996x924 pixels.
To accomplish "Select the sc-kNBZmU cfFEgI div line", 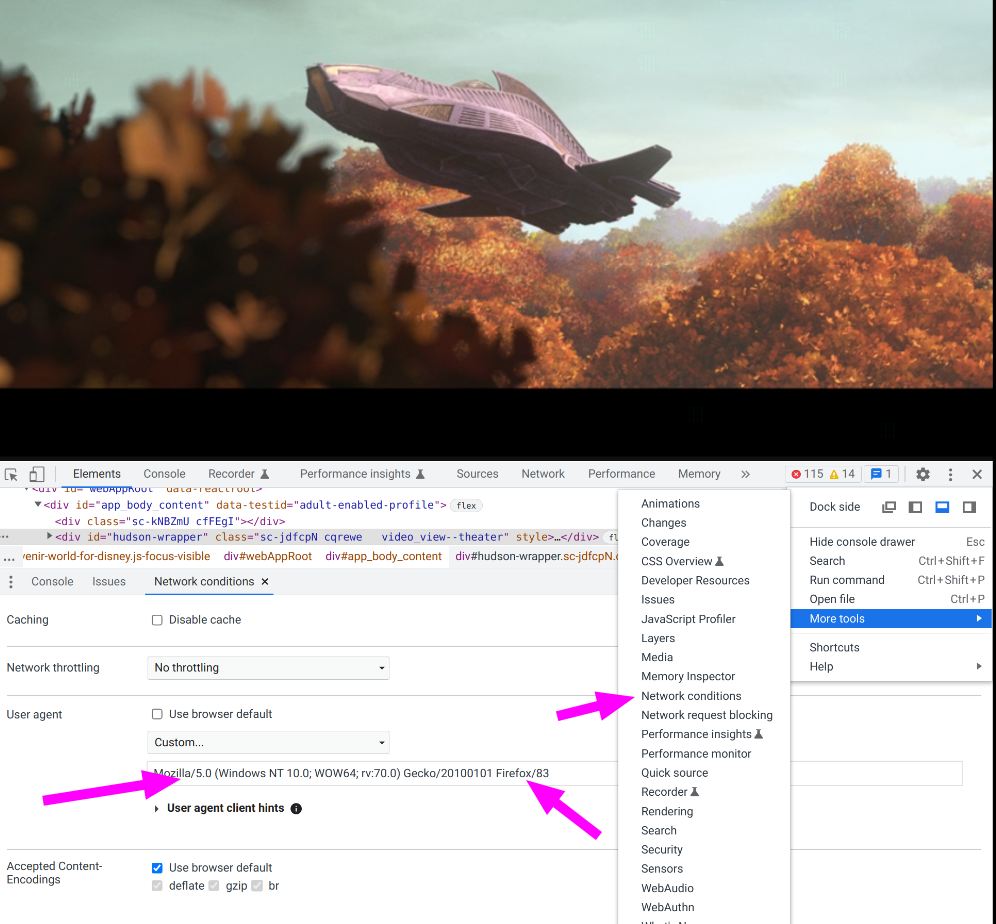I will pyautogui.click(x=170, y=521).
